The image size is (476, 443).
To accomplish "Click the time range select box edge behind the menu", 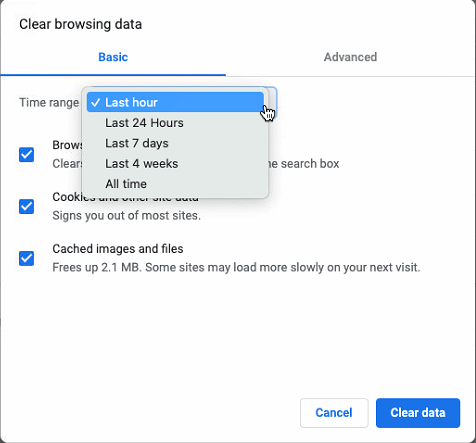I will pos(273,102).
